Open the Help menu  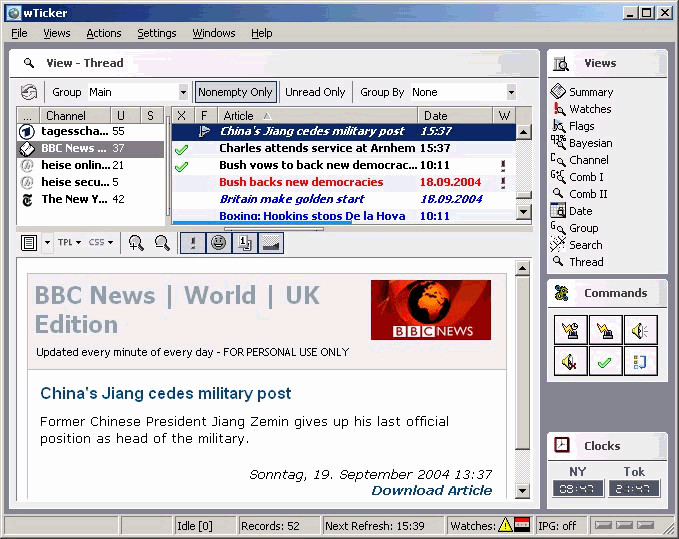(x=262, y=33)
